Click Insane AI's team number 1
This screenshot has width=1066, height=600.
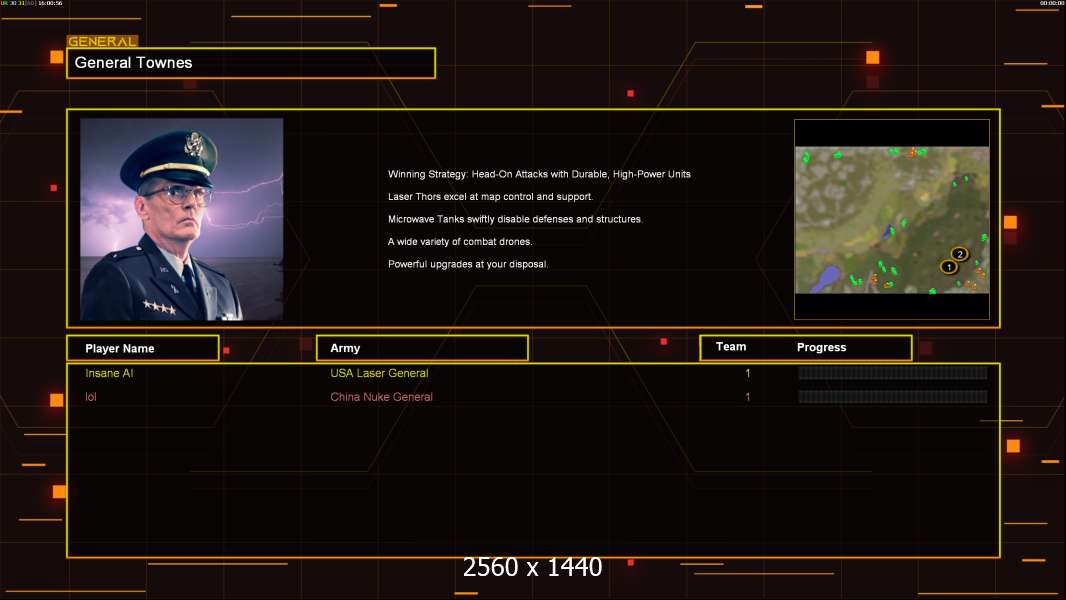pyautogui.click(x=748, y=373)
